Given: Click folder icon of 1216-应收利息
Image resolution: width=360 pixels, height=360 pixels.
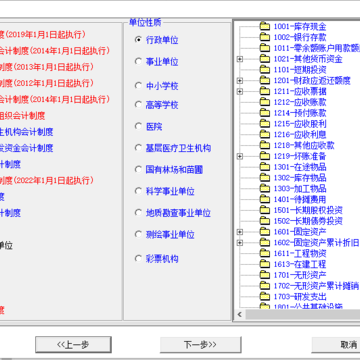Looking at the screenshot, I should (x=265, y=134).
